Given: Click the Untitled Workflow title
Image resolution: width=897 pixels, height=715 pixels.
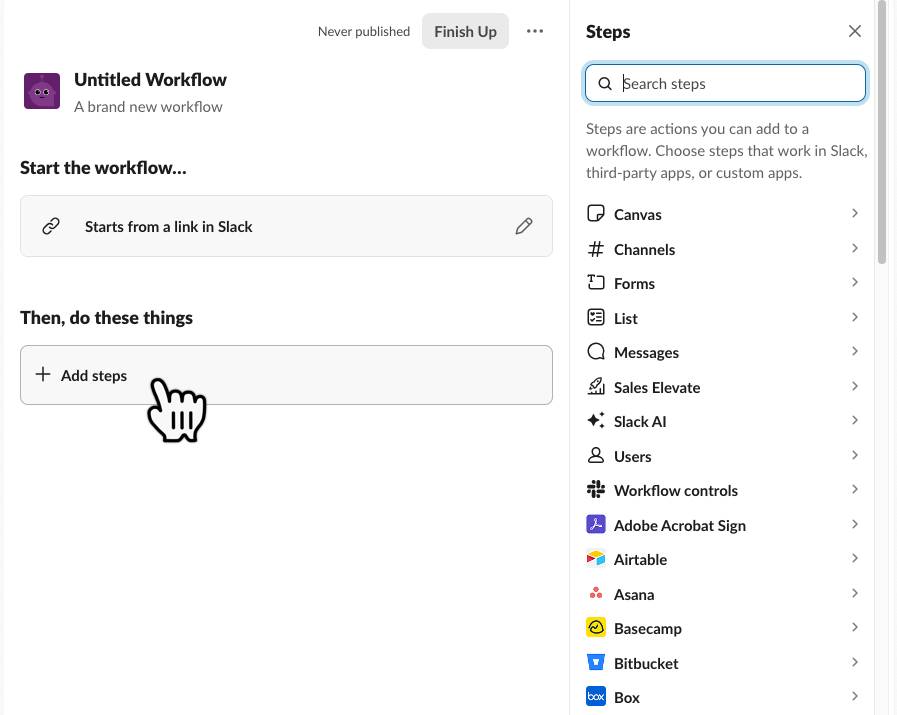Looking at the screenshot, I should [x=150, y=80].
